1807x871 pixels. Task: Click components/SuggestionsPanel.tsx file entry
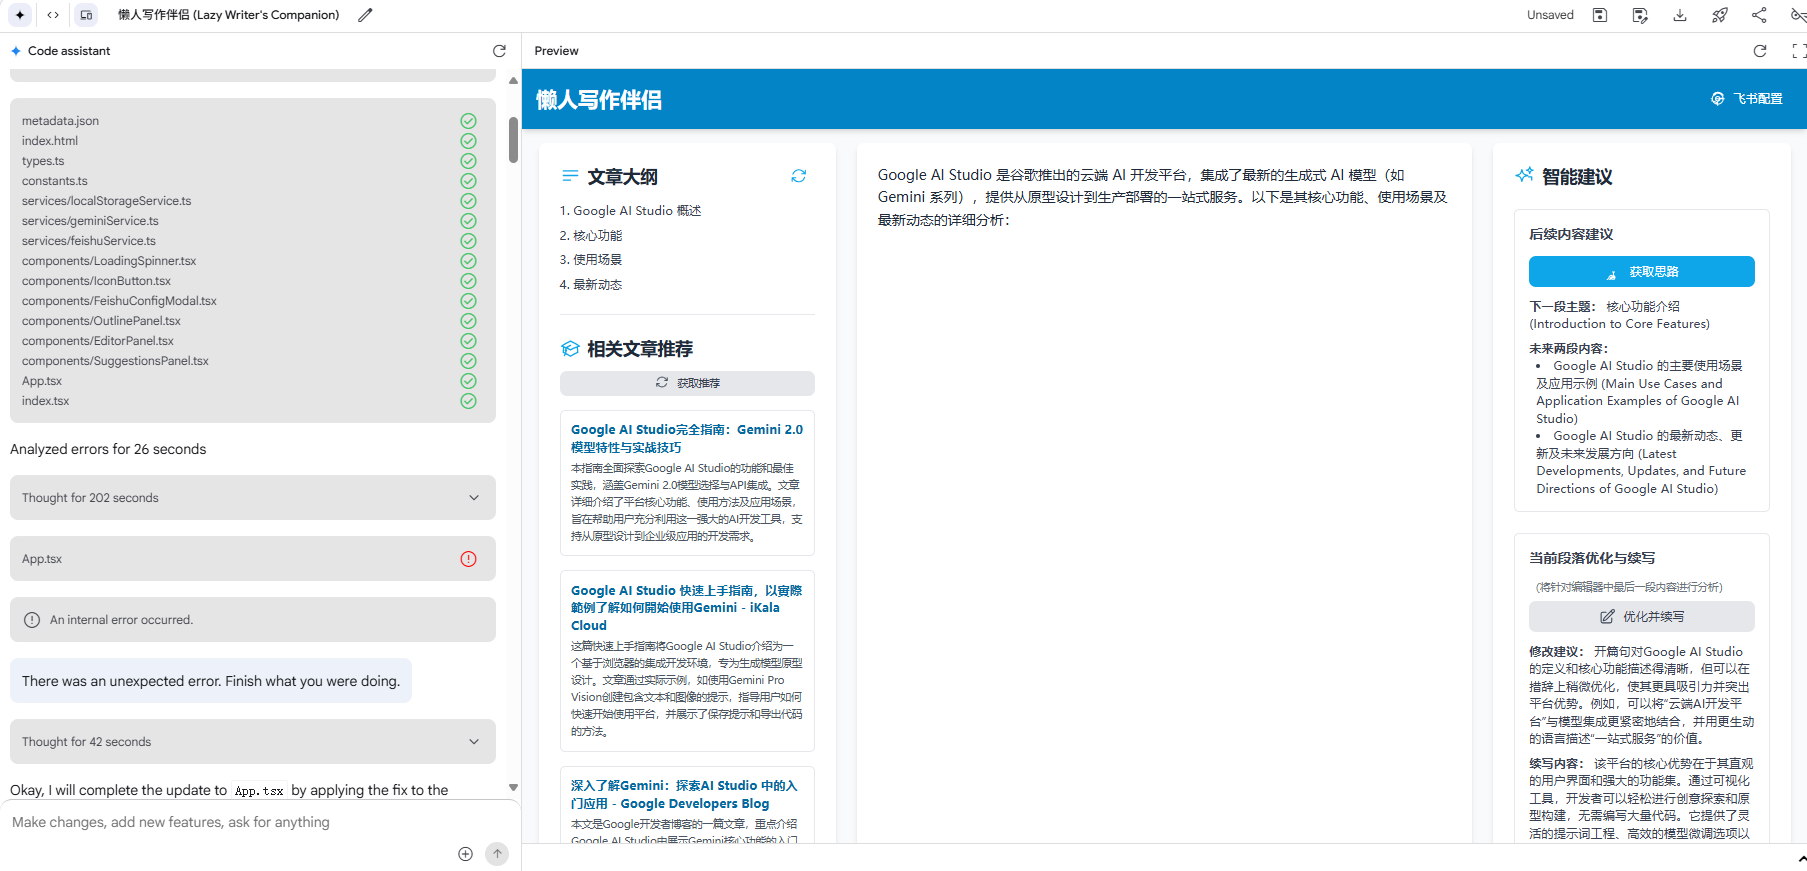(115, 361)
